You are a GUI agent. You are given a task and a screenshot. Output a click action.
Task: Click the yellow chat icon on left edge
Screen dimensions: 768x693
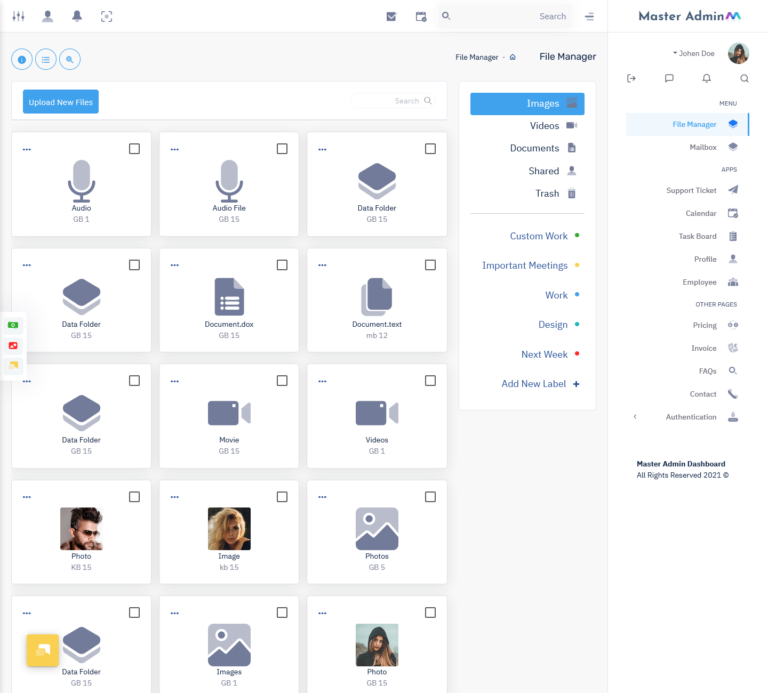coord(13,365)
